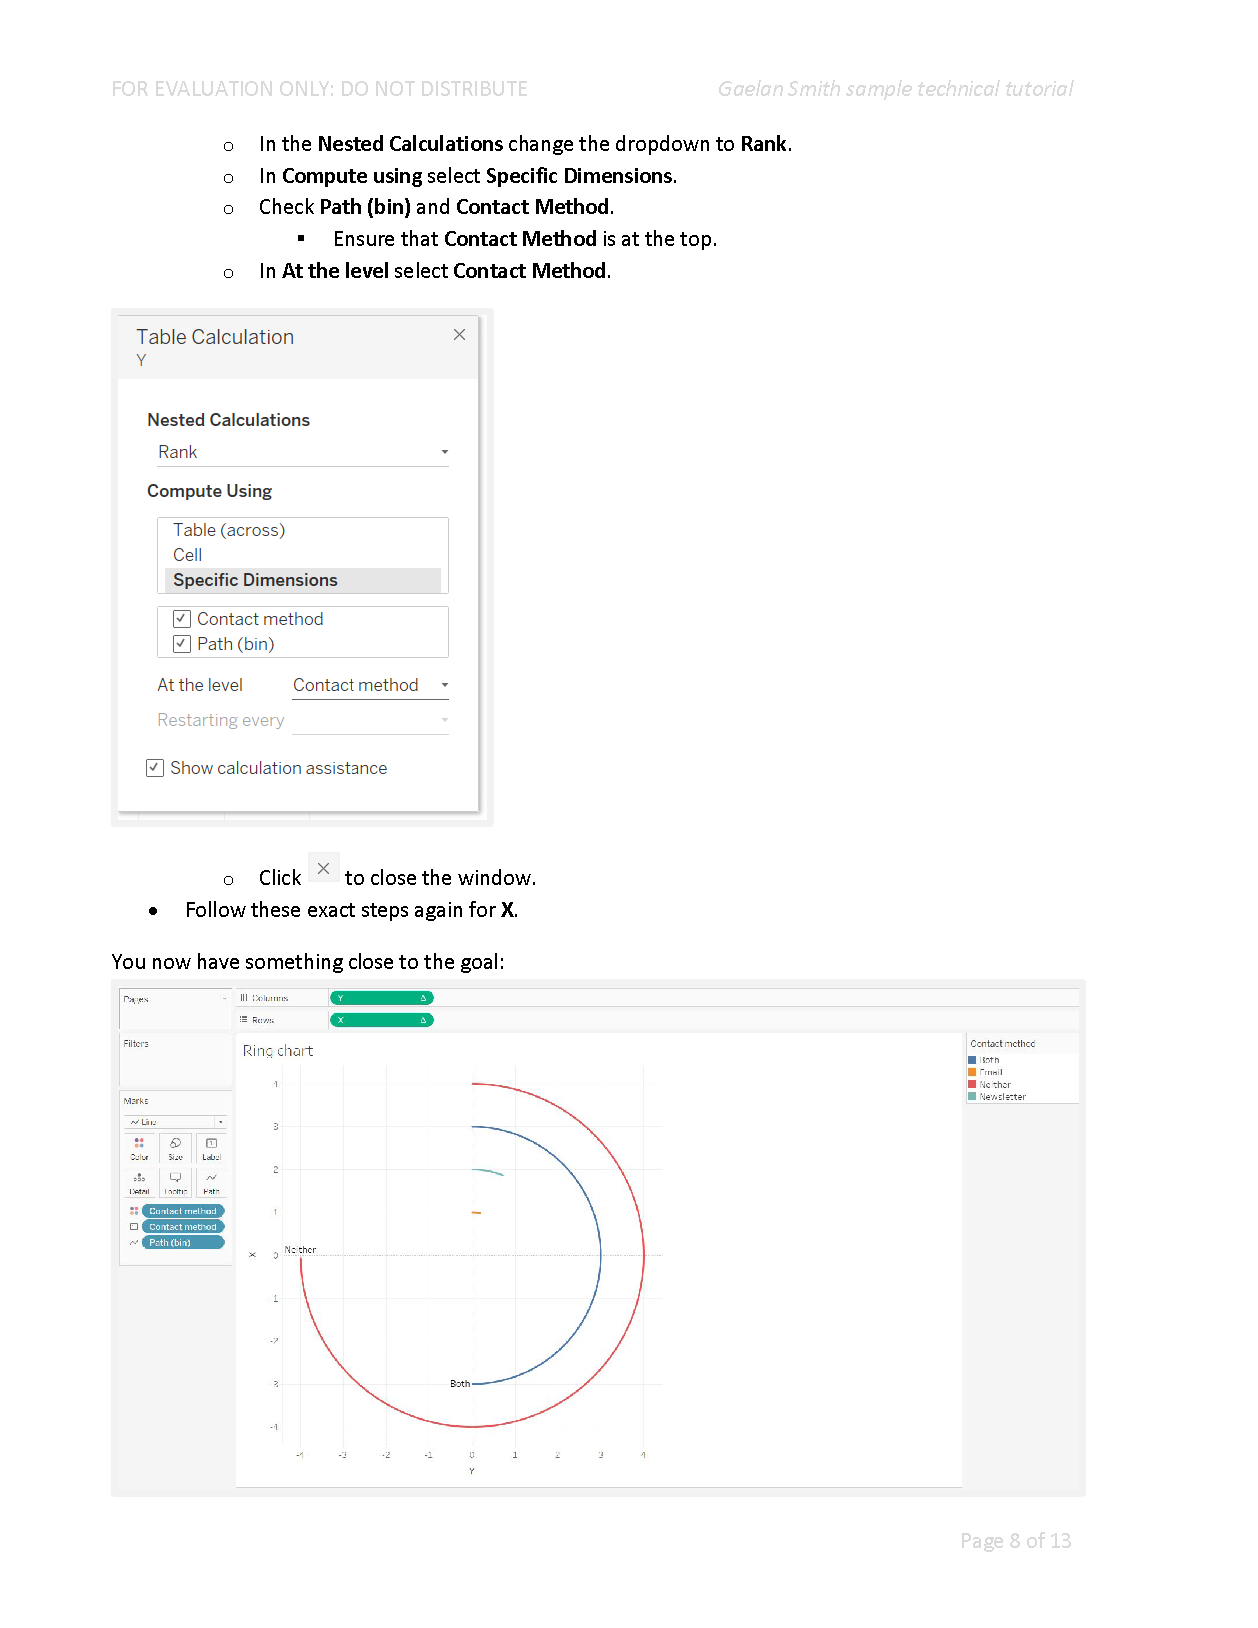Click the Path button on Marks card
The image size is (1258, 1628).
[211, 1183]
